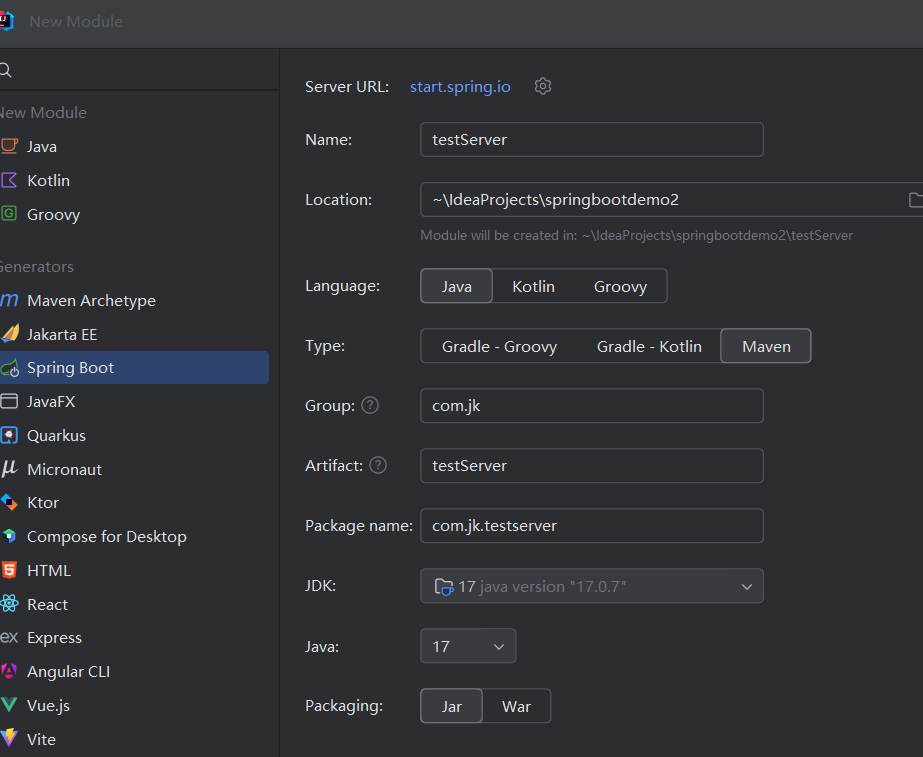Click the Package name field
923x757 pixels.
(592, 526)
